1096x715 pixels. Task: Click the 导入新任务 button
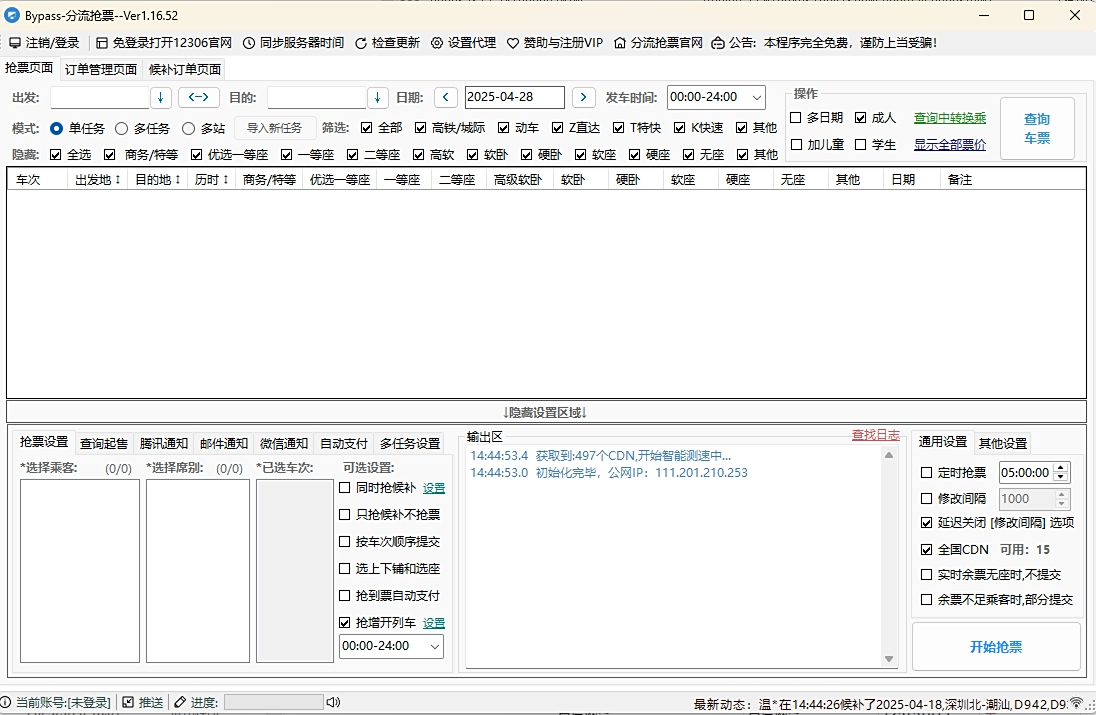click(274, 128)
